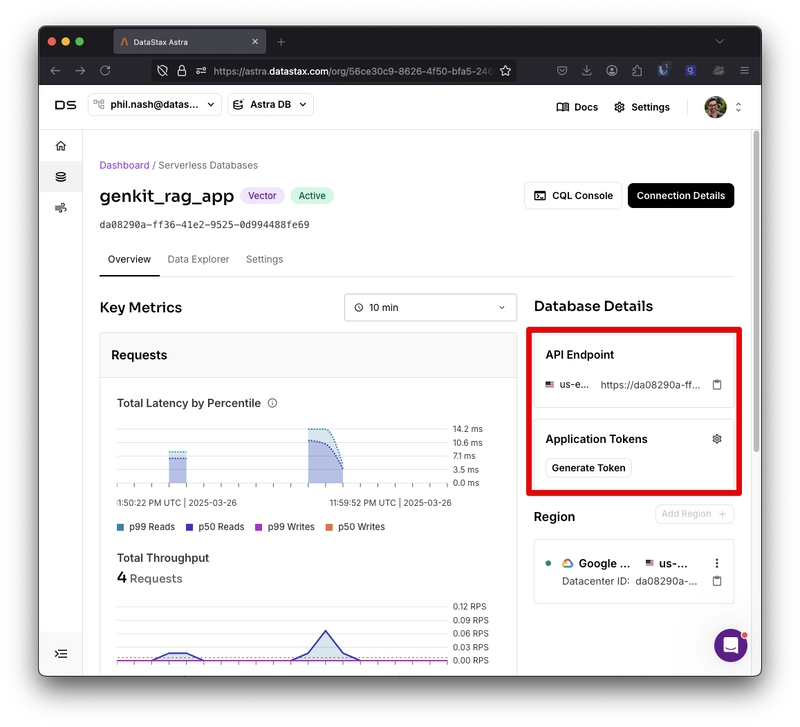Toggle the p99 Reads legend swatch
Viewport: 800px width, 727px height.
pos(120,527)
